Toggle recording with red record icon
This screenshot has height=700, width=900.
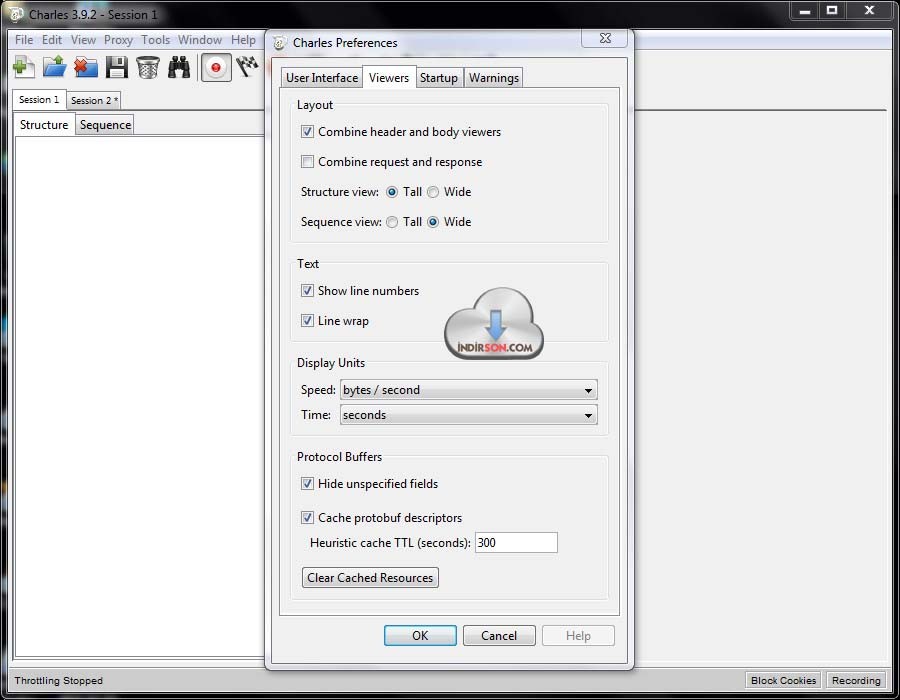pyautogui.click(x=216, y=68)
